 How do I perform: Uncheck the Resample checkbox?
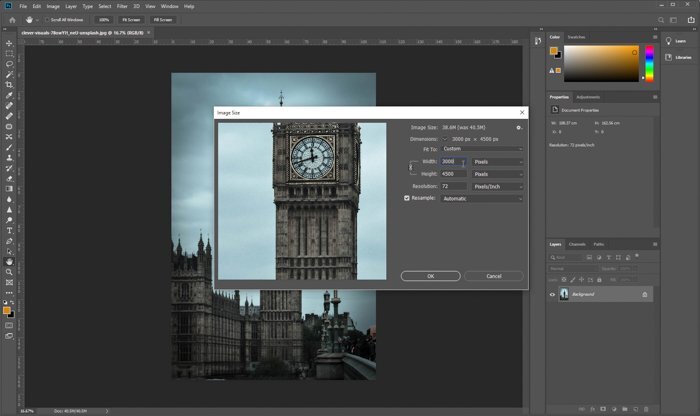407,198
